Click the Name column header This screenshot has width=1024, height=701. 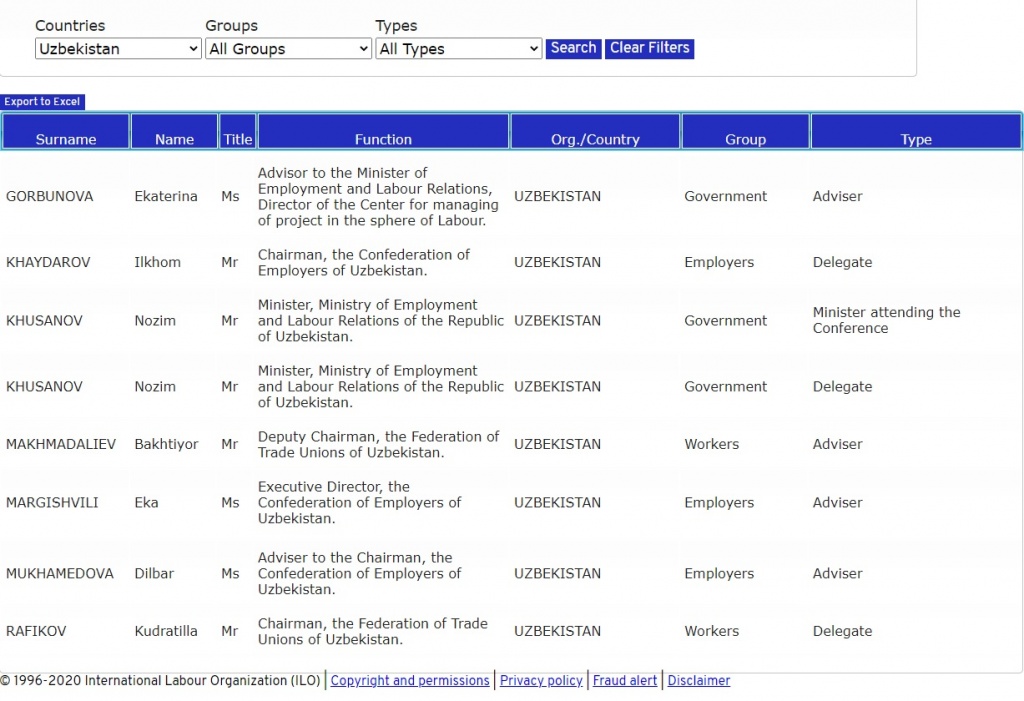pos(174,139)
